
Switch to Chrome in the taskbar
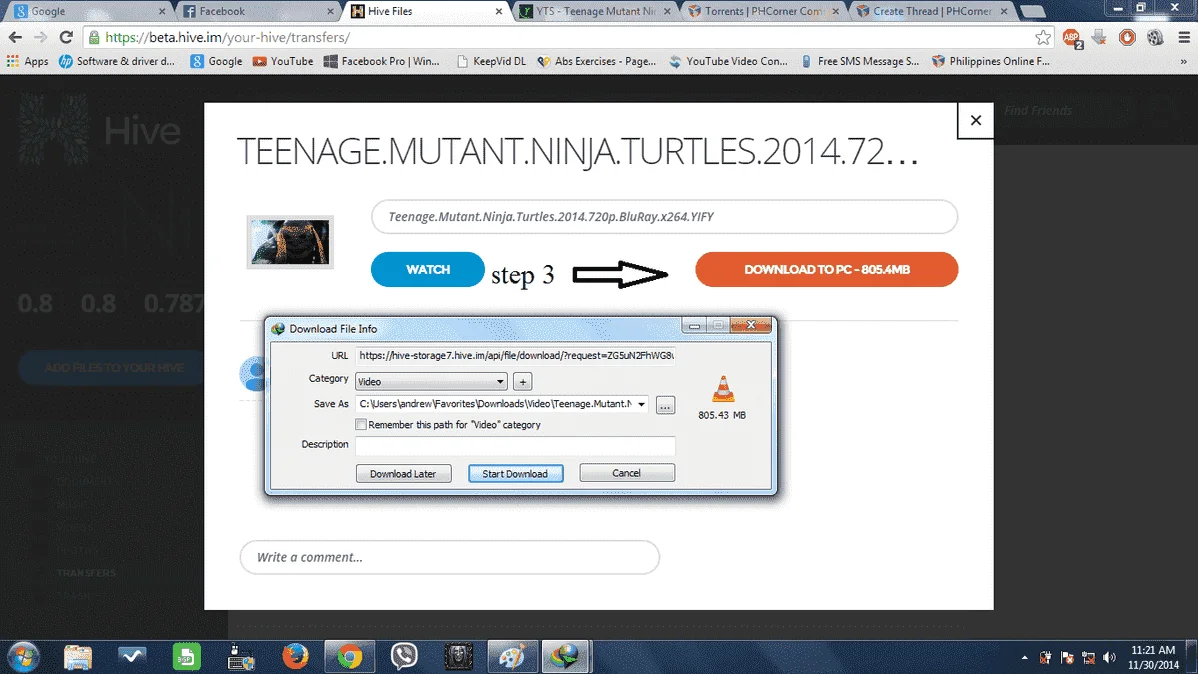click(x=350, y=656)
